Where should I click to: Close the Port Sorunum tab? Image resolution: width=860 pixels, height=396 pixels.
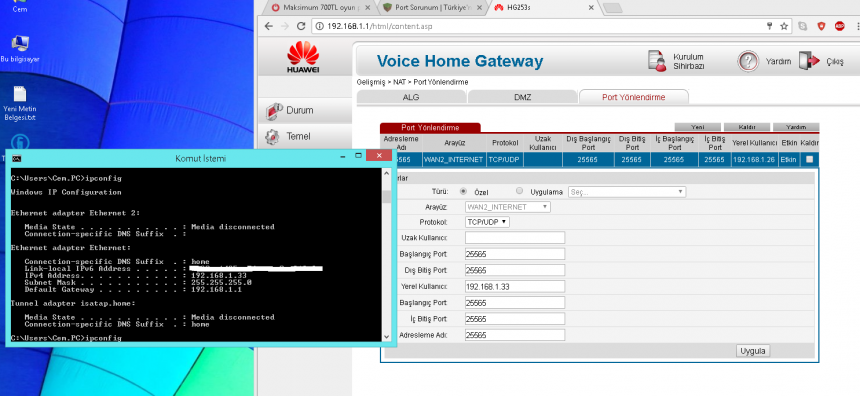[x=479, y=8]
